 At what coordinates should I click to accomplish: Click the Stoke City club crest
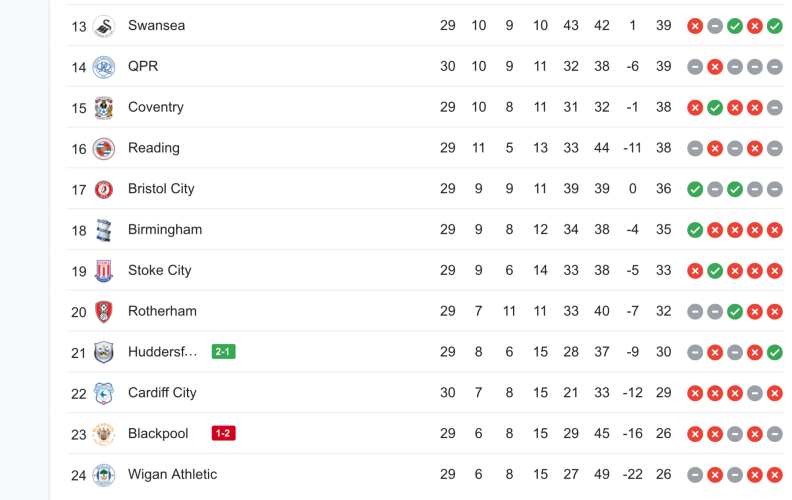[x=104, y=271]
